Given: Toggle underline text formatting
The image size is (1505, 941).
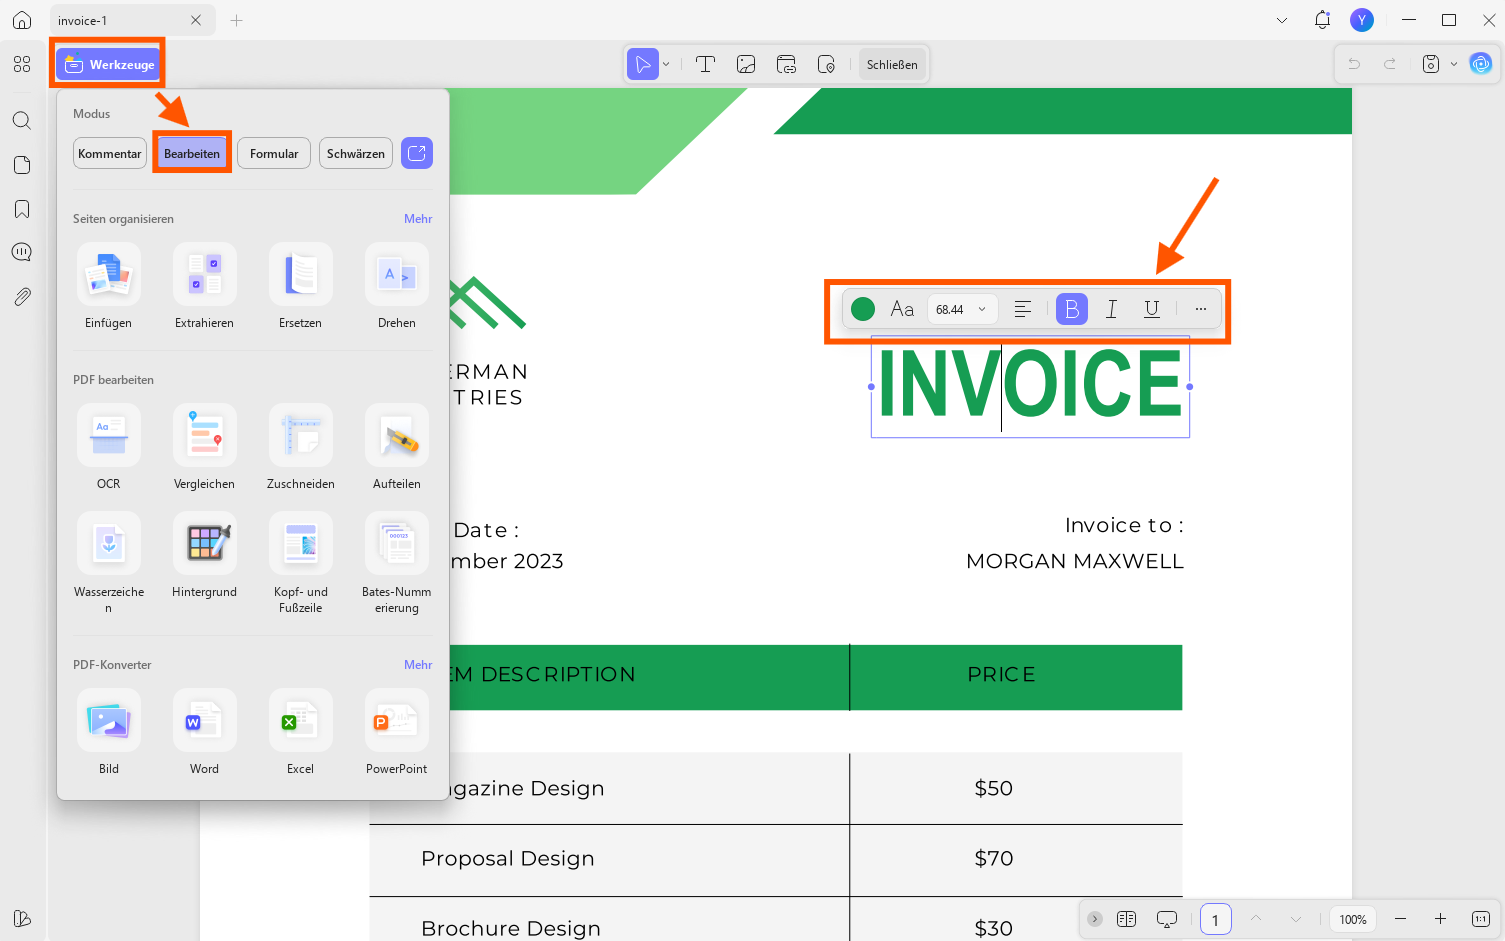Looking at the screenshot, I should [1152, 309].
